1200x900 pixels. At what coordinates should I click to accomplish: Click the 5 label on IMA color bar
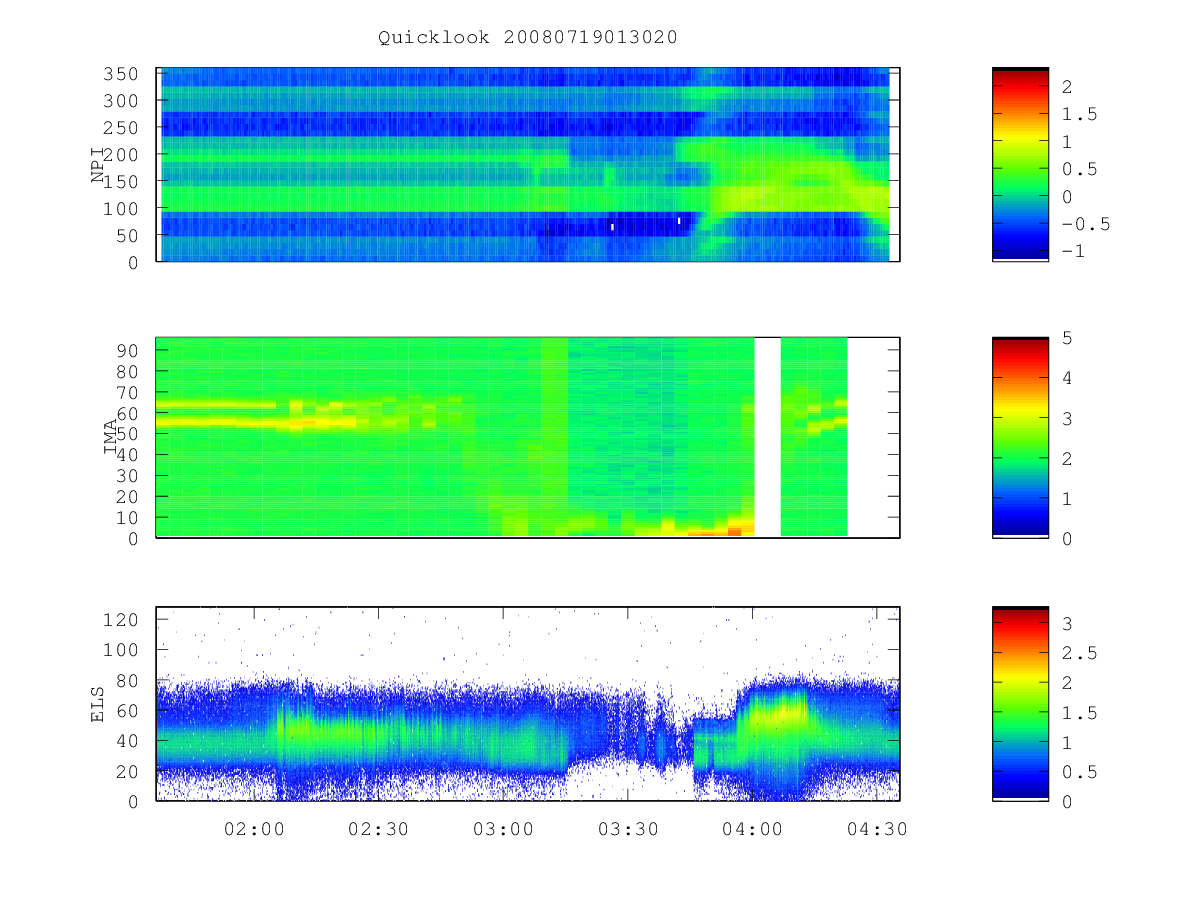(x=1067, y=338)
